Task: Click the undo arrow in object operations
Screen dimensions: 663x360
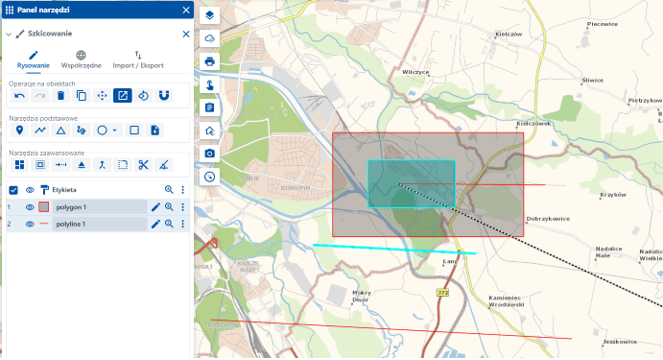Action: point(19,96)
